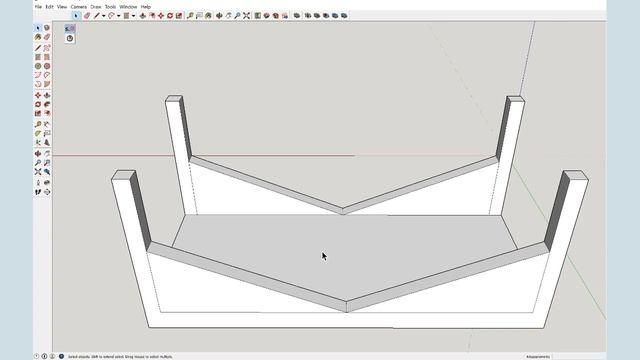The image size is (640, 360).
Task: Click Zoom Extents in the top toolbar
Action: pyautogui.click(x=246, y=16)
